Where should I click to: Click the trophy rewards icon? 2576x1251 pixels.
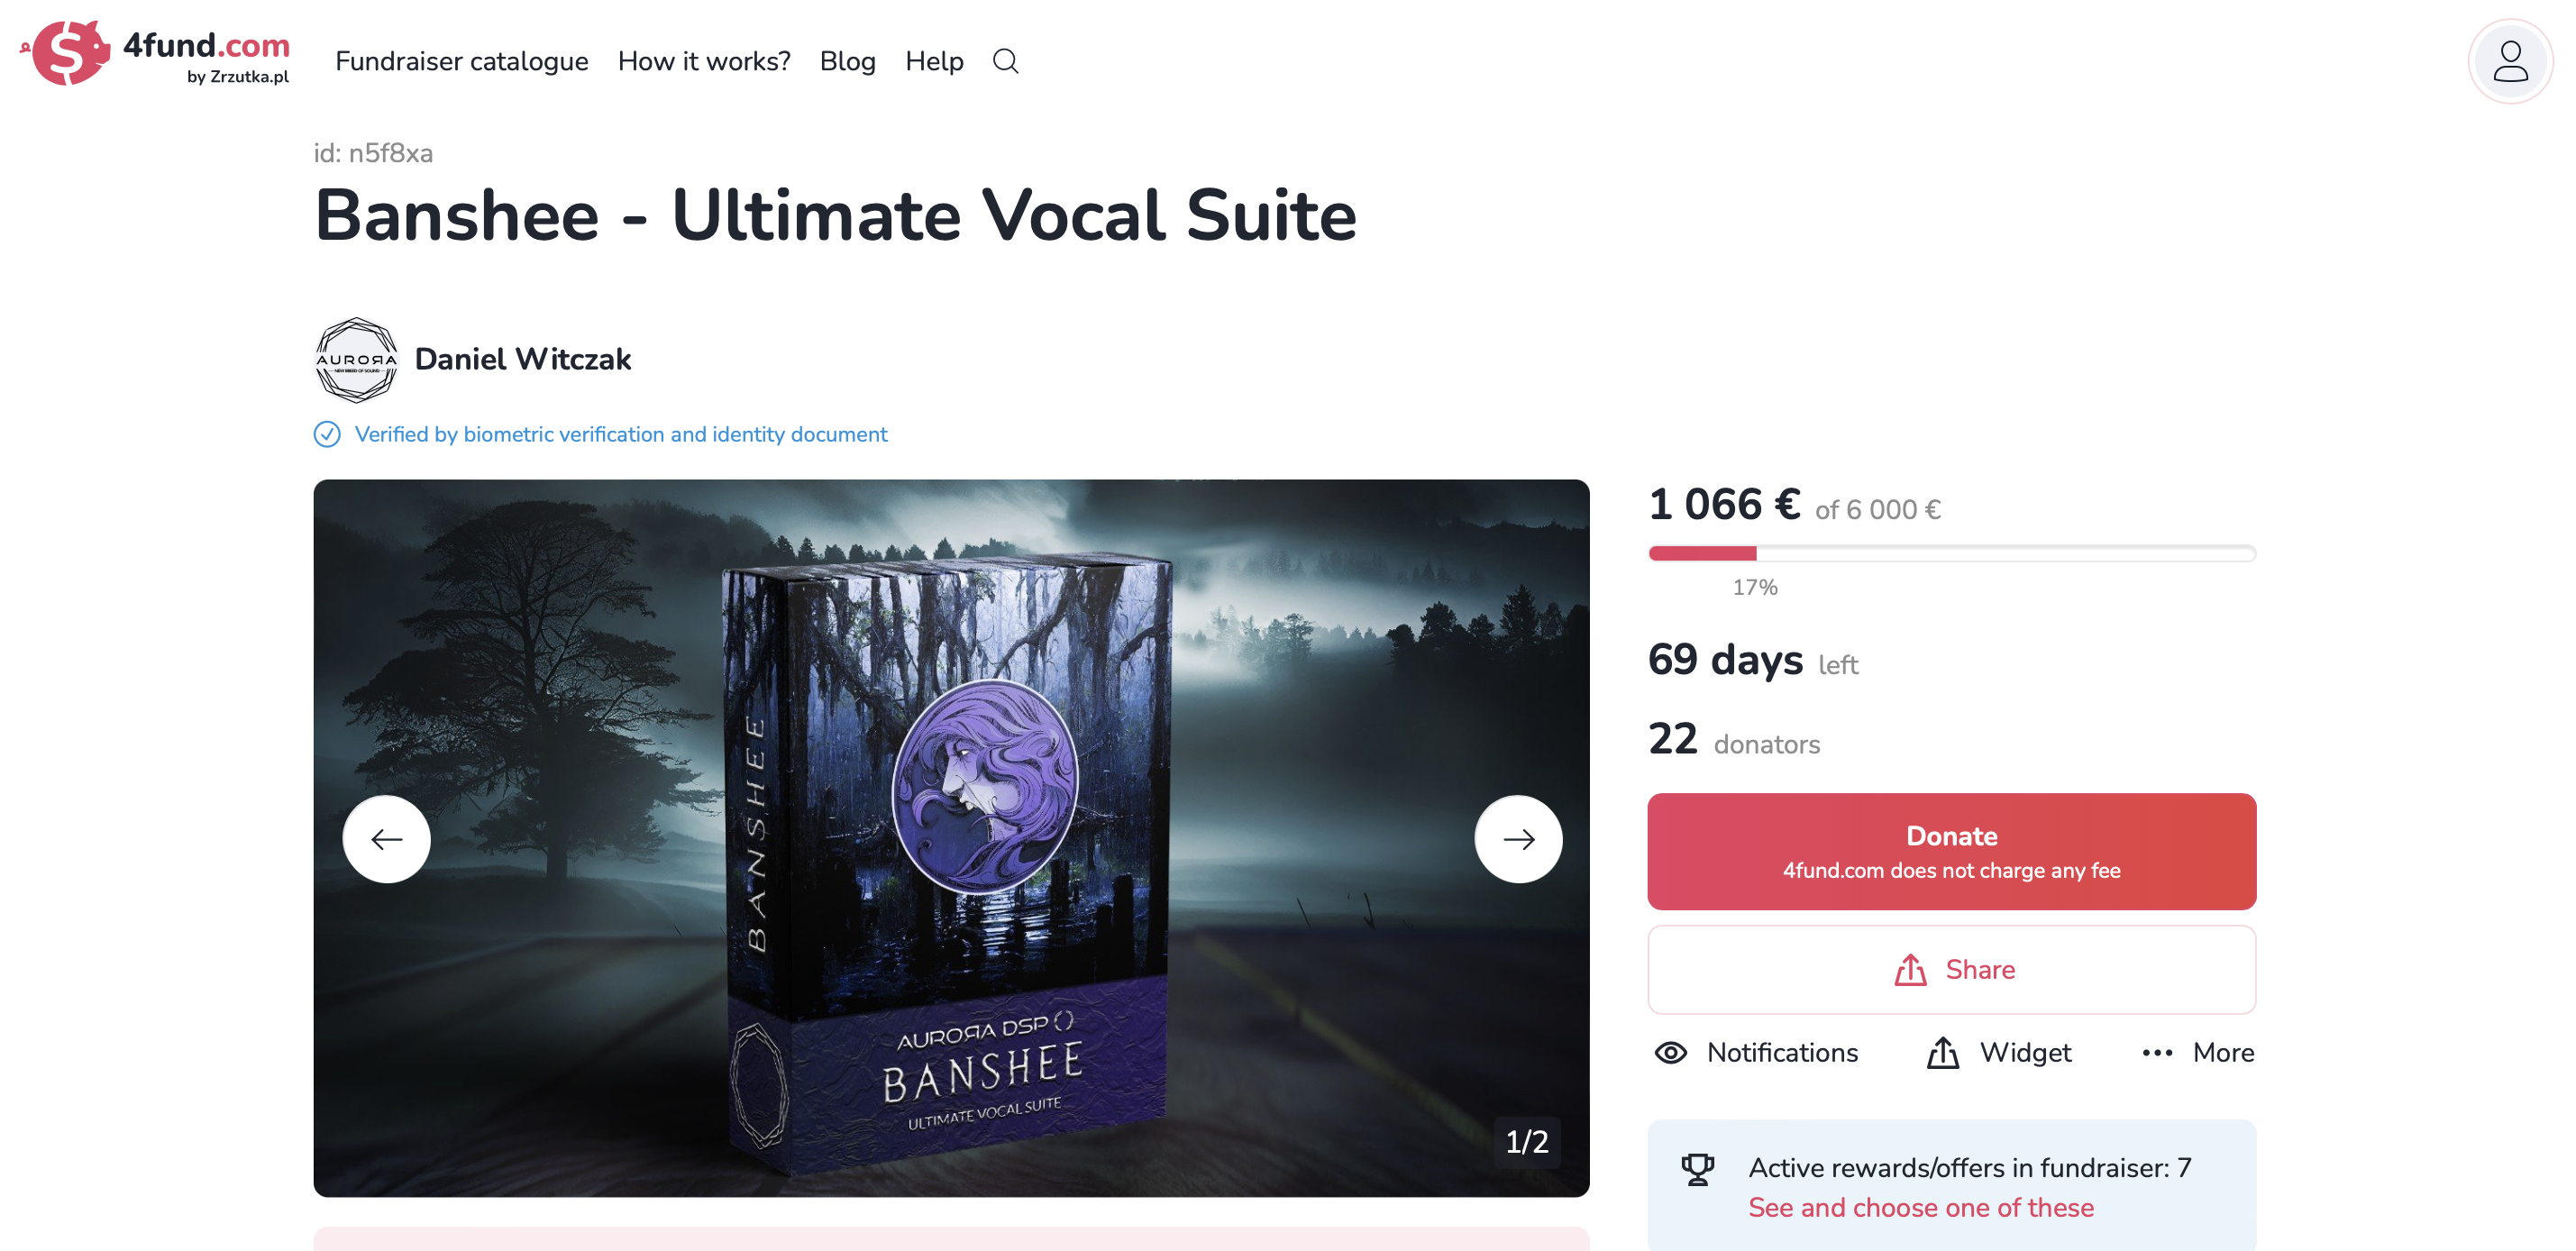(1697, 1168)
